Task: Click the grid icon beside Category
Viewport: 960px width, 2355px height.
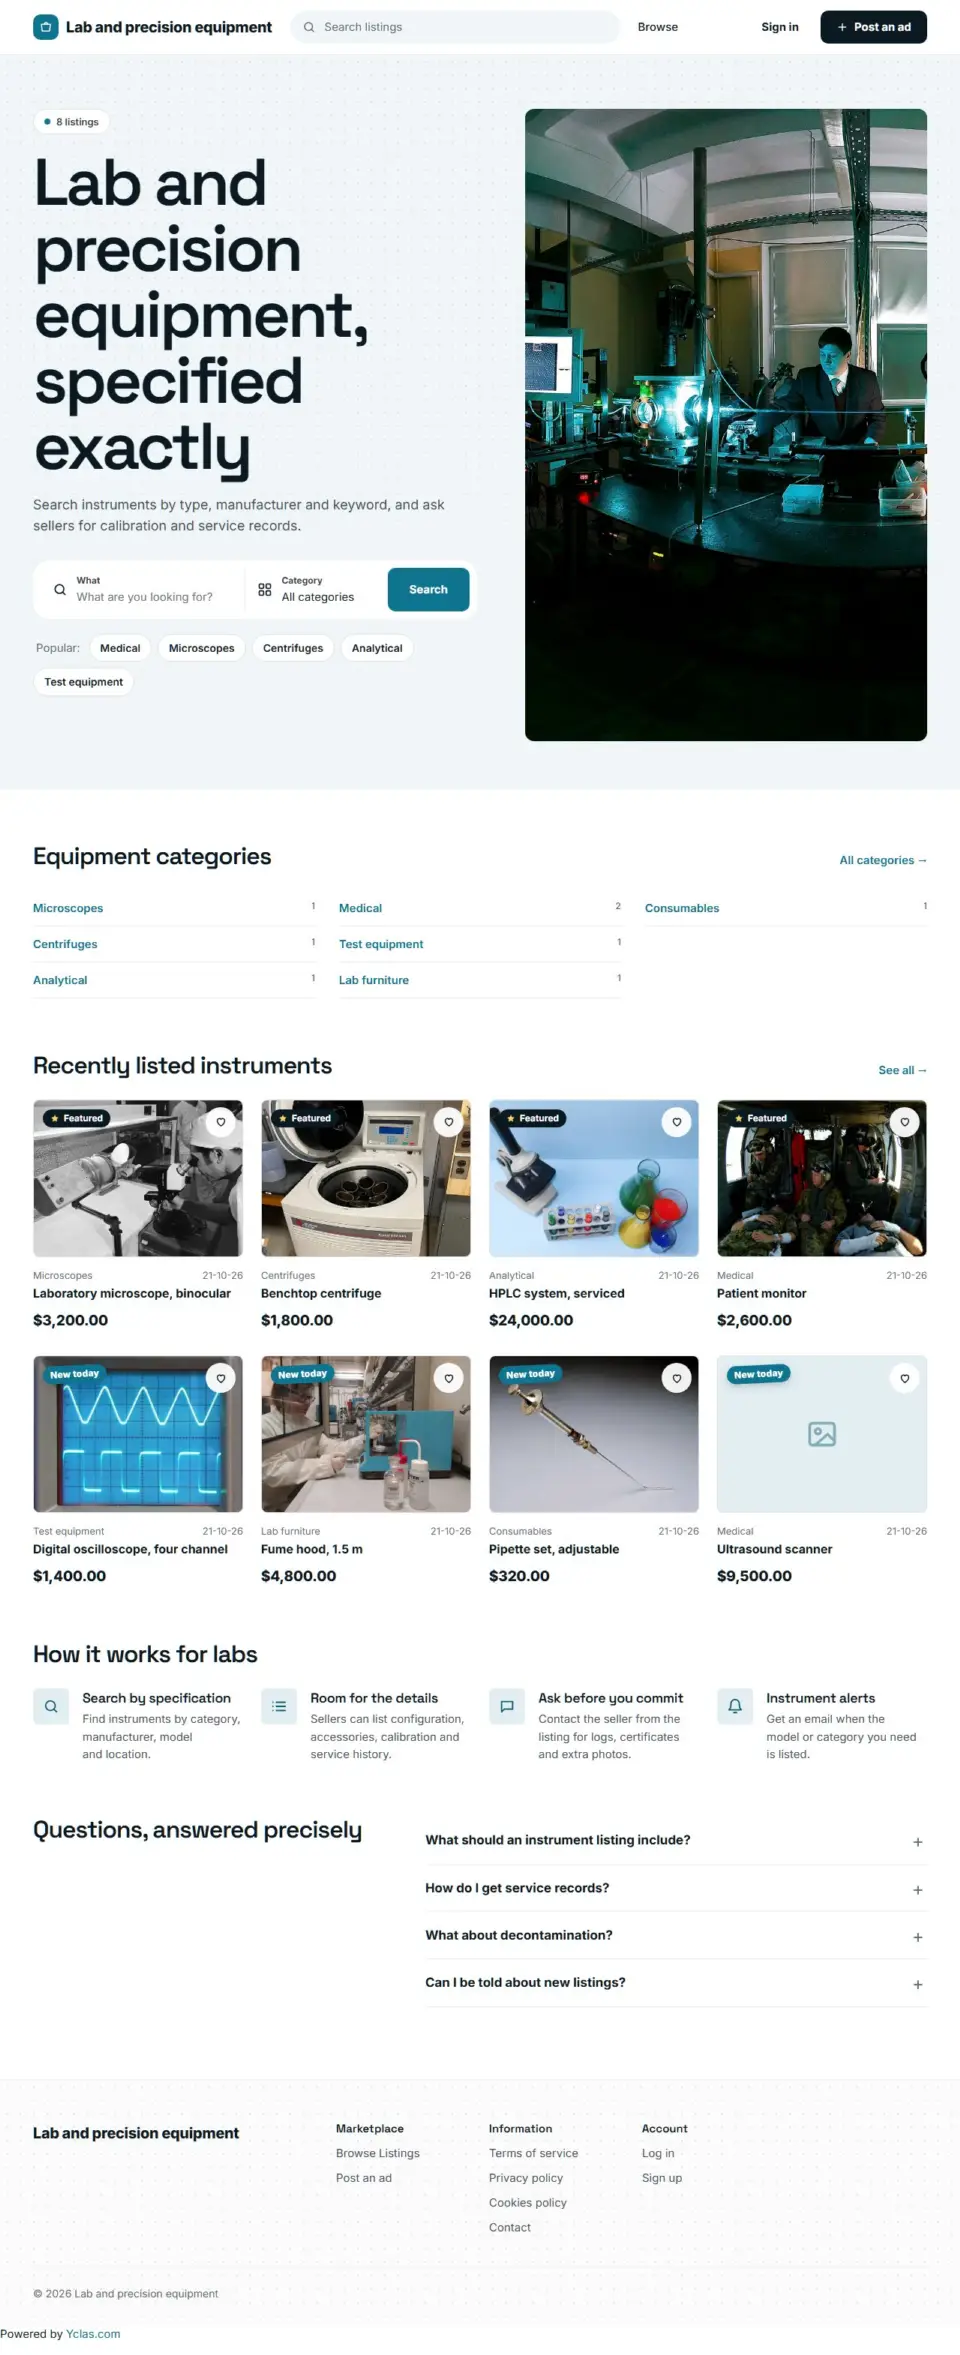Action: click(265, 589)
